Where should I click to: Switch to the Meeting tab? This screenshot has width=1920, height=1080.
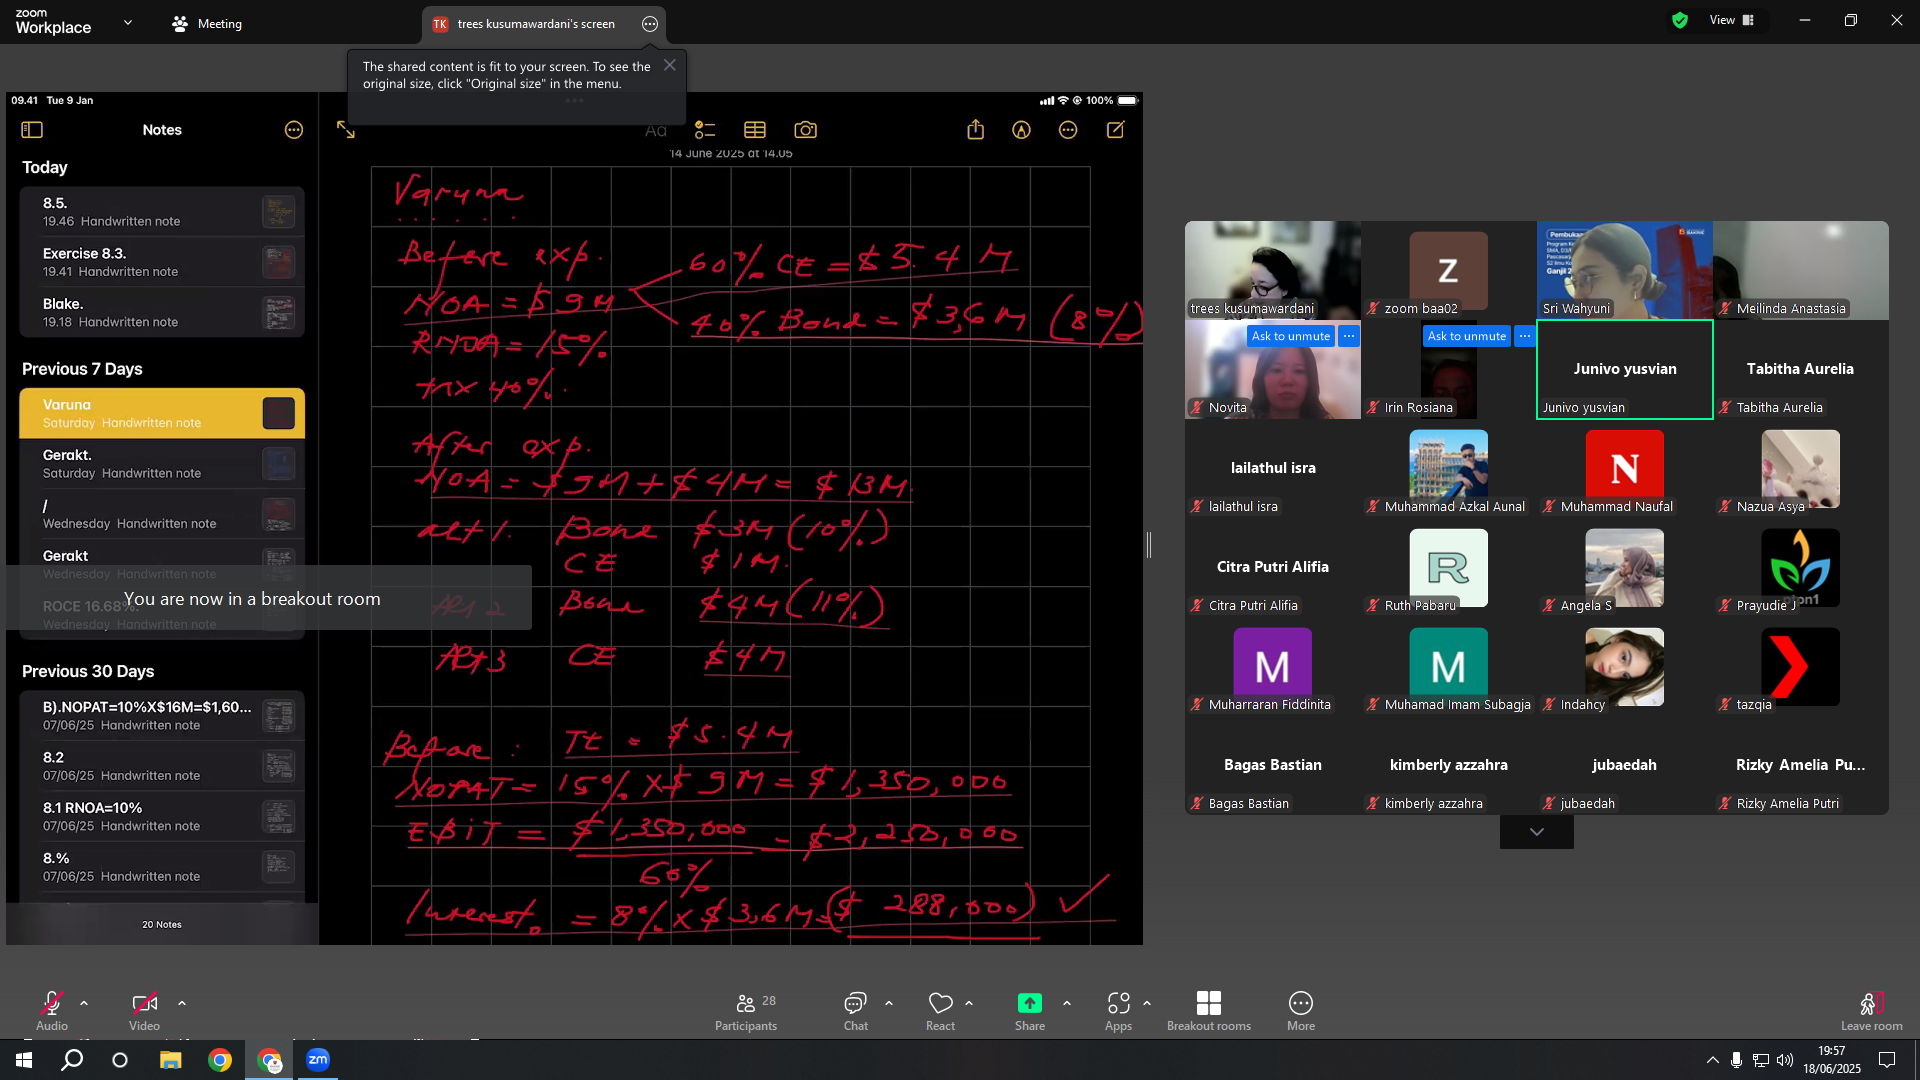point(207,24)
